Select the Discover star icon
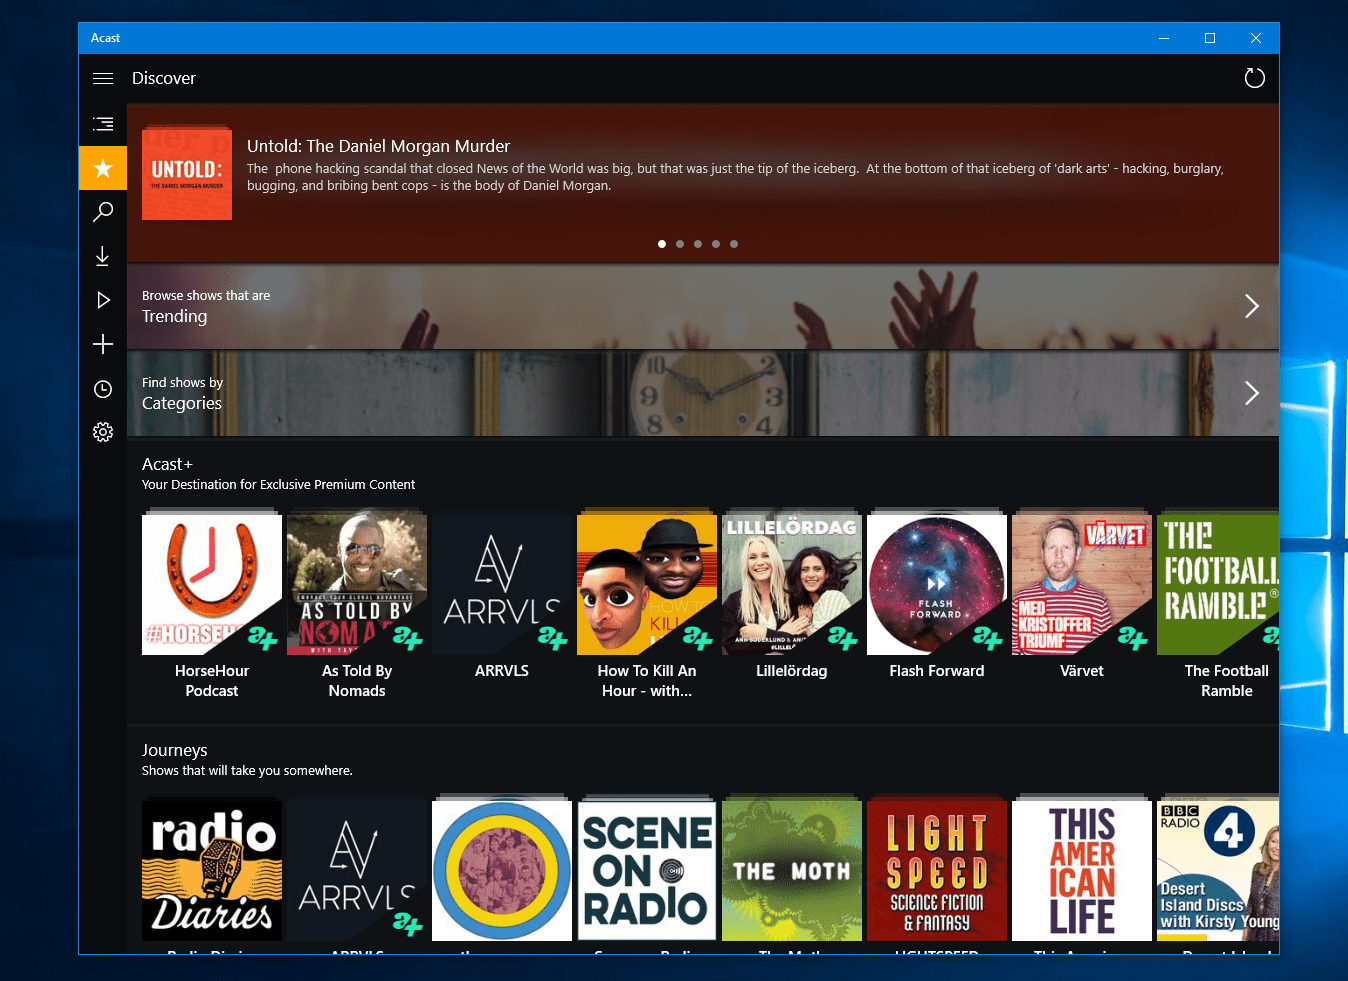The width and height of the screenshot is (1348, 981). 103,168
